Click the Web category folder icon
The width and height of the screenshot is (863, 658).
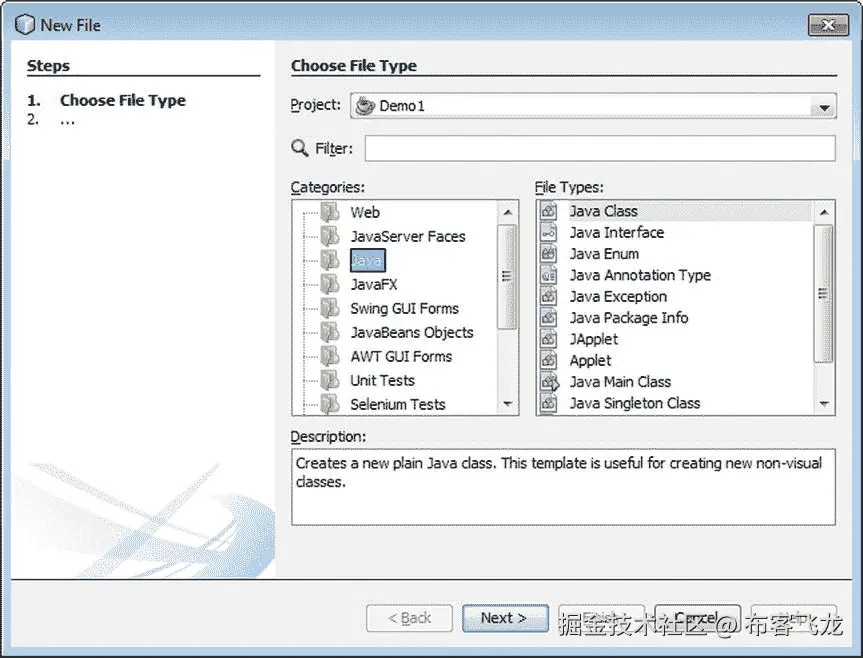pyautogui.click(x=330, y=212)
